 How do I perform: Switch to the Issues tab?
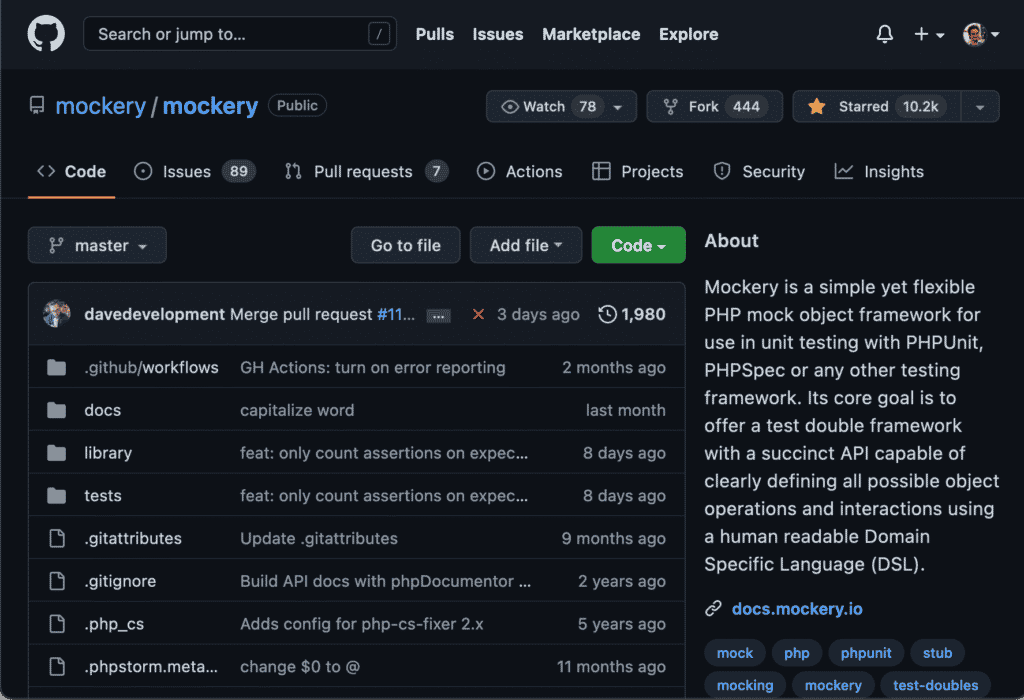(186, 171)
